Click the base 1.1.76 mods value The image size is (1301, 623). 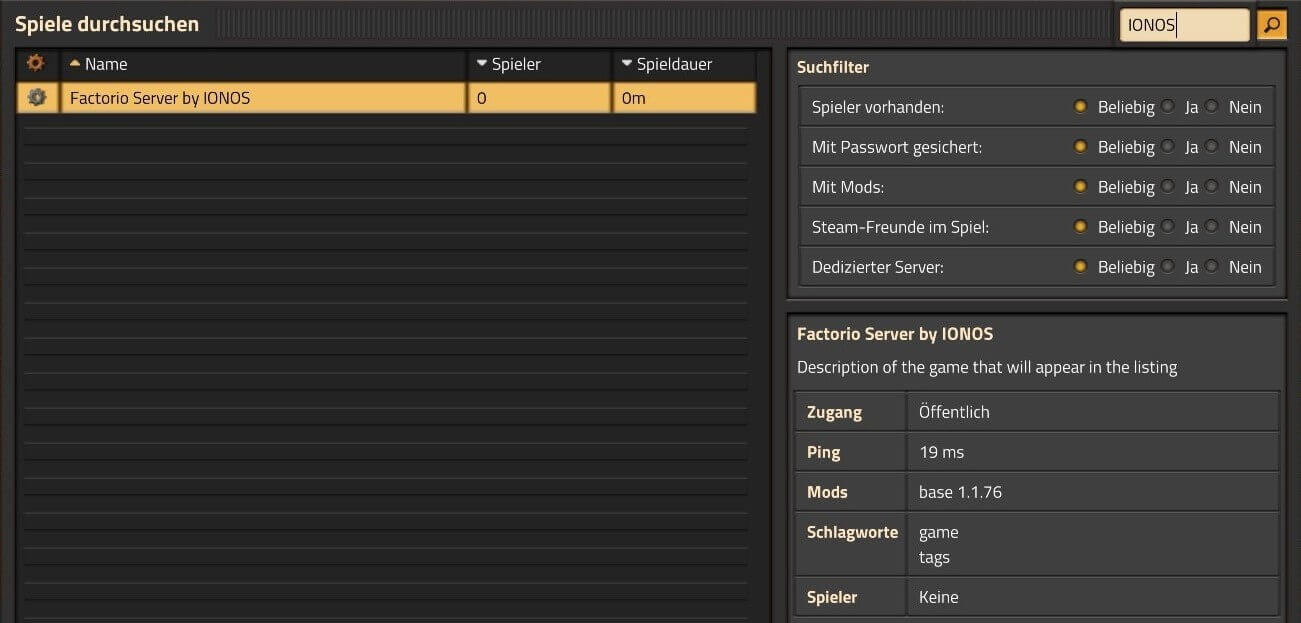[x=960, y=492]
